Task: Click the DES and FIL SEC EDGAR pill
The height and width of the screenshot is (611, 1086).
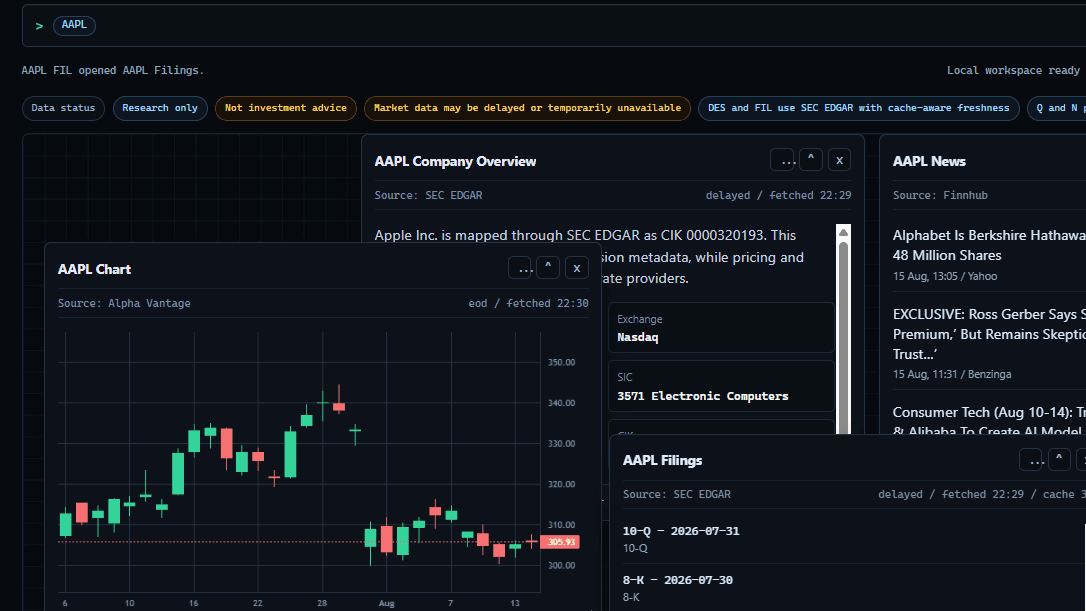Action: point(858,108)
